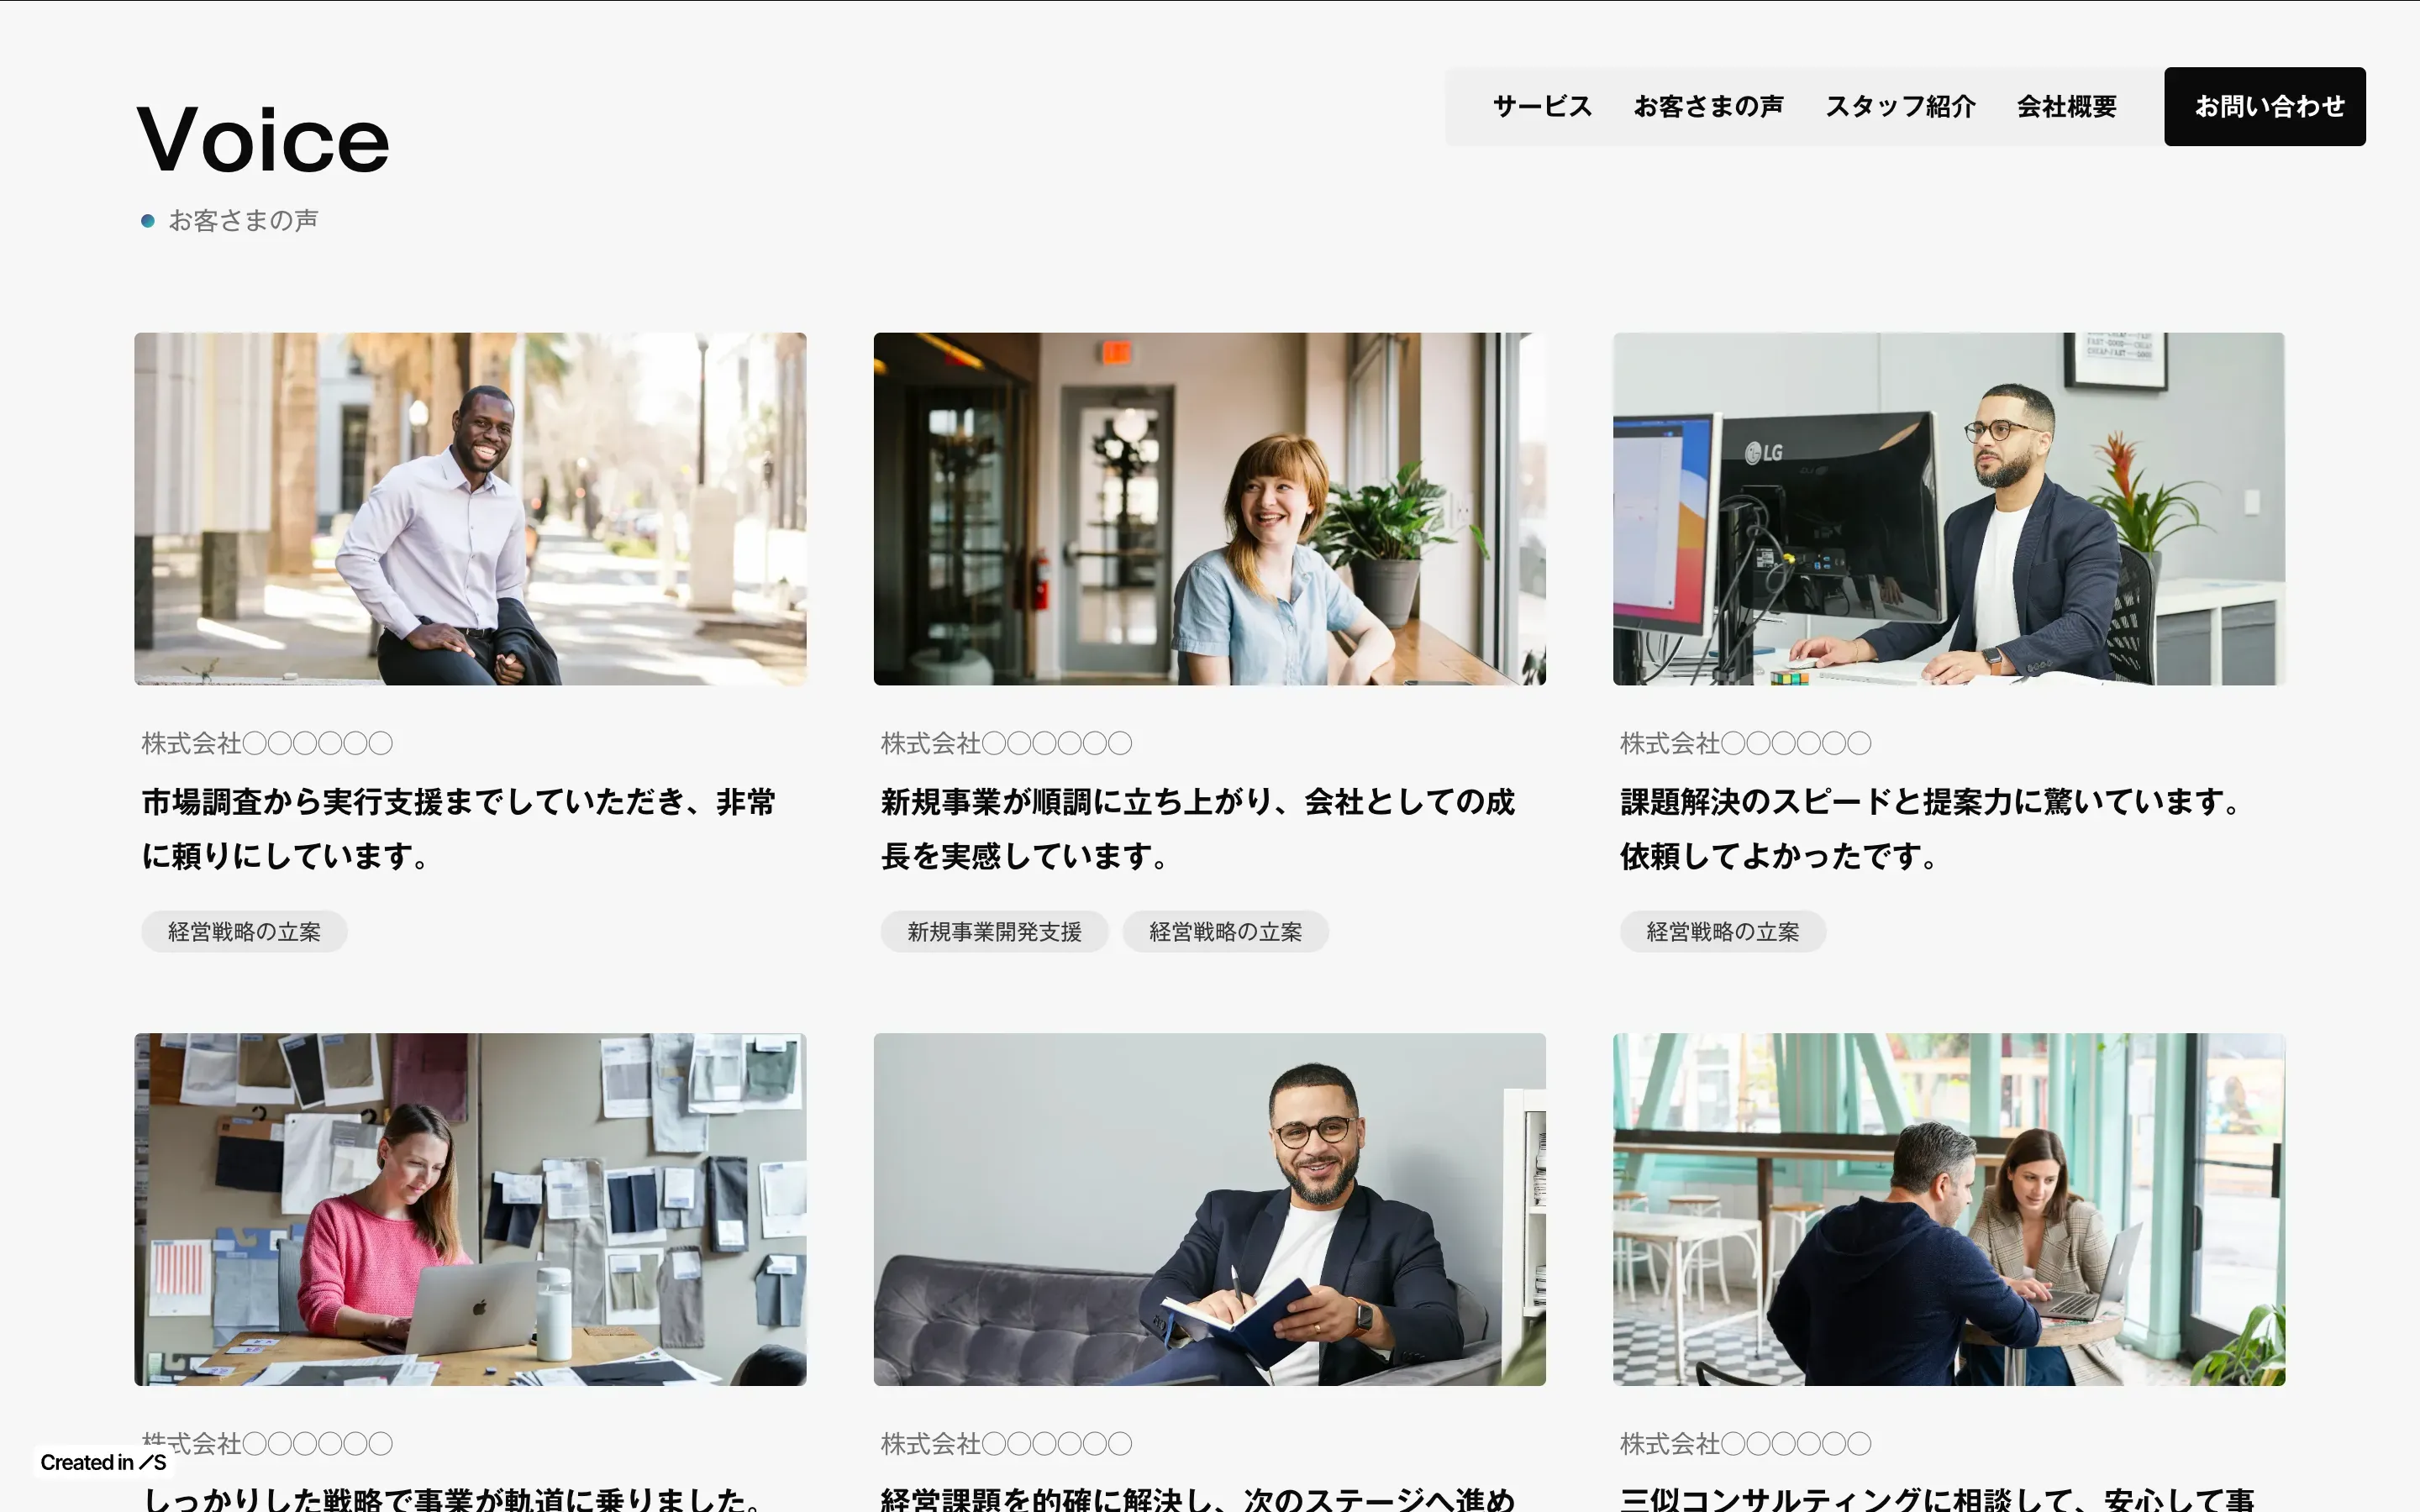This screenshot has width=2420, height=1512.
Task: Navigate to the お客さまの声 nav item
Action: [x=1708, y=106]
